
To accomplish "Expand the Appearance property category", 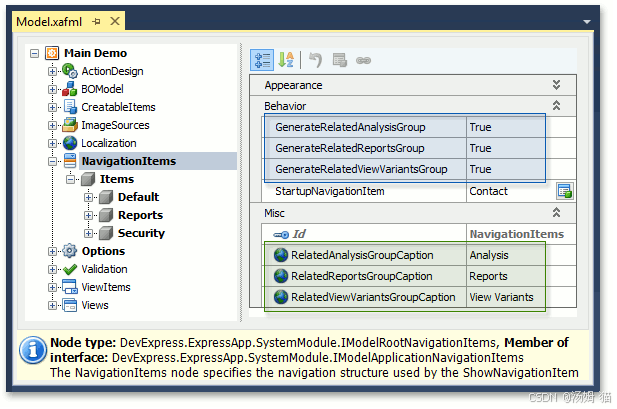I will click(x=556, y=85).
